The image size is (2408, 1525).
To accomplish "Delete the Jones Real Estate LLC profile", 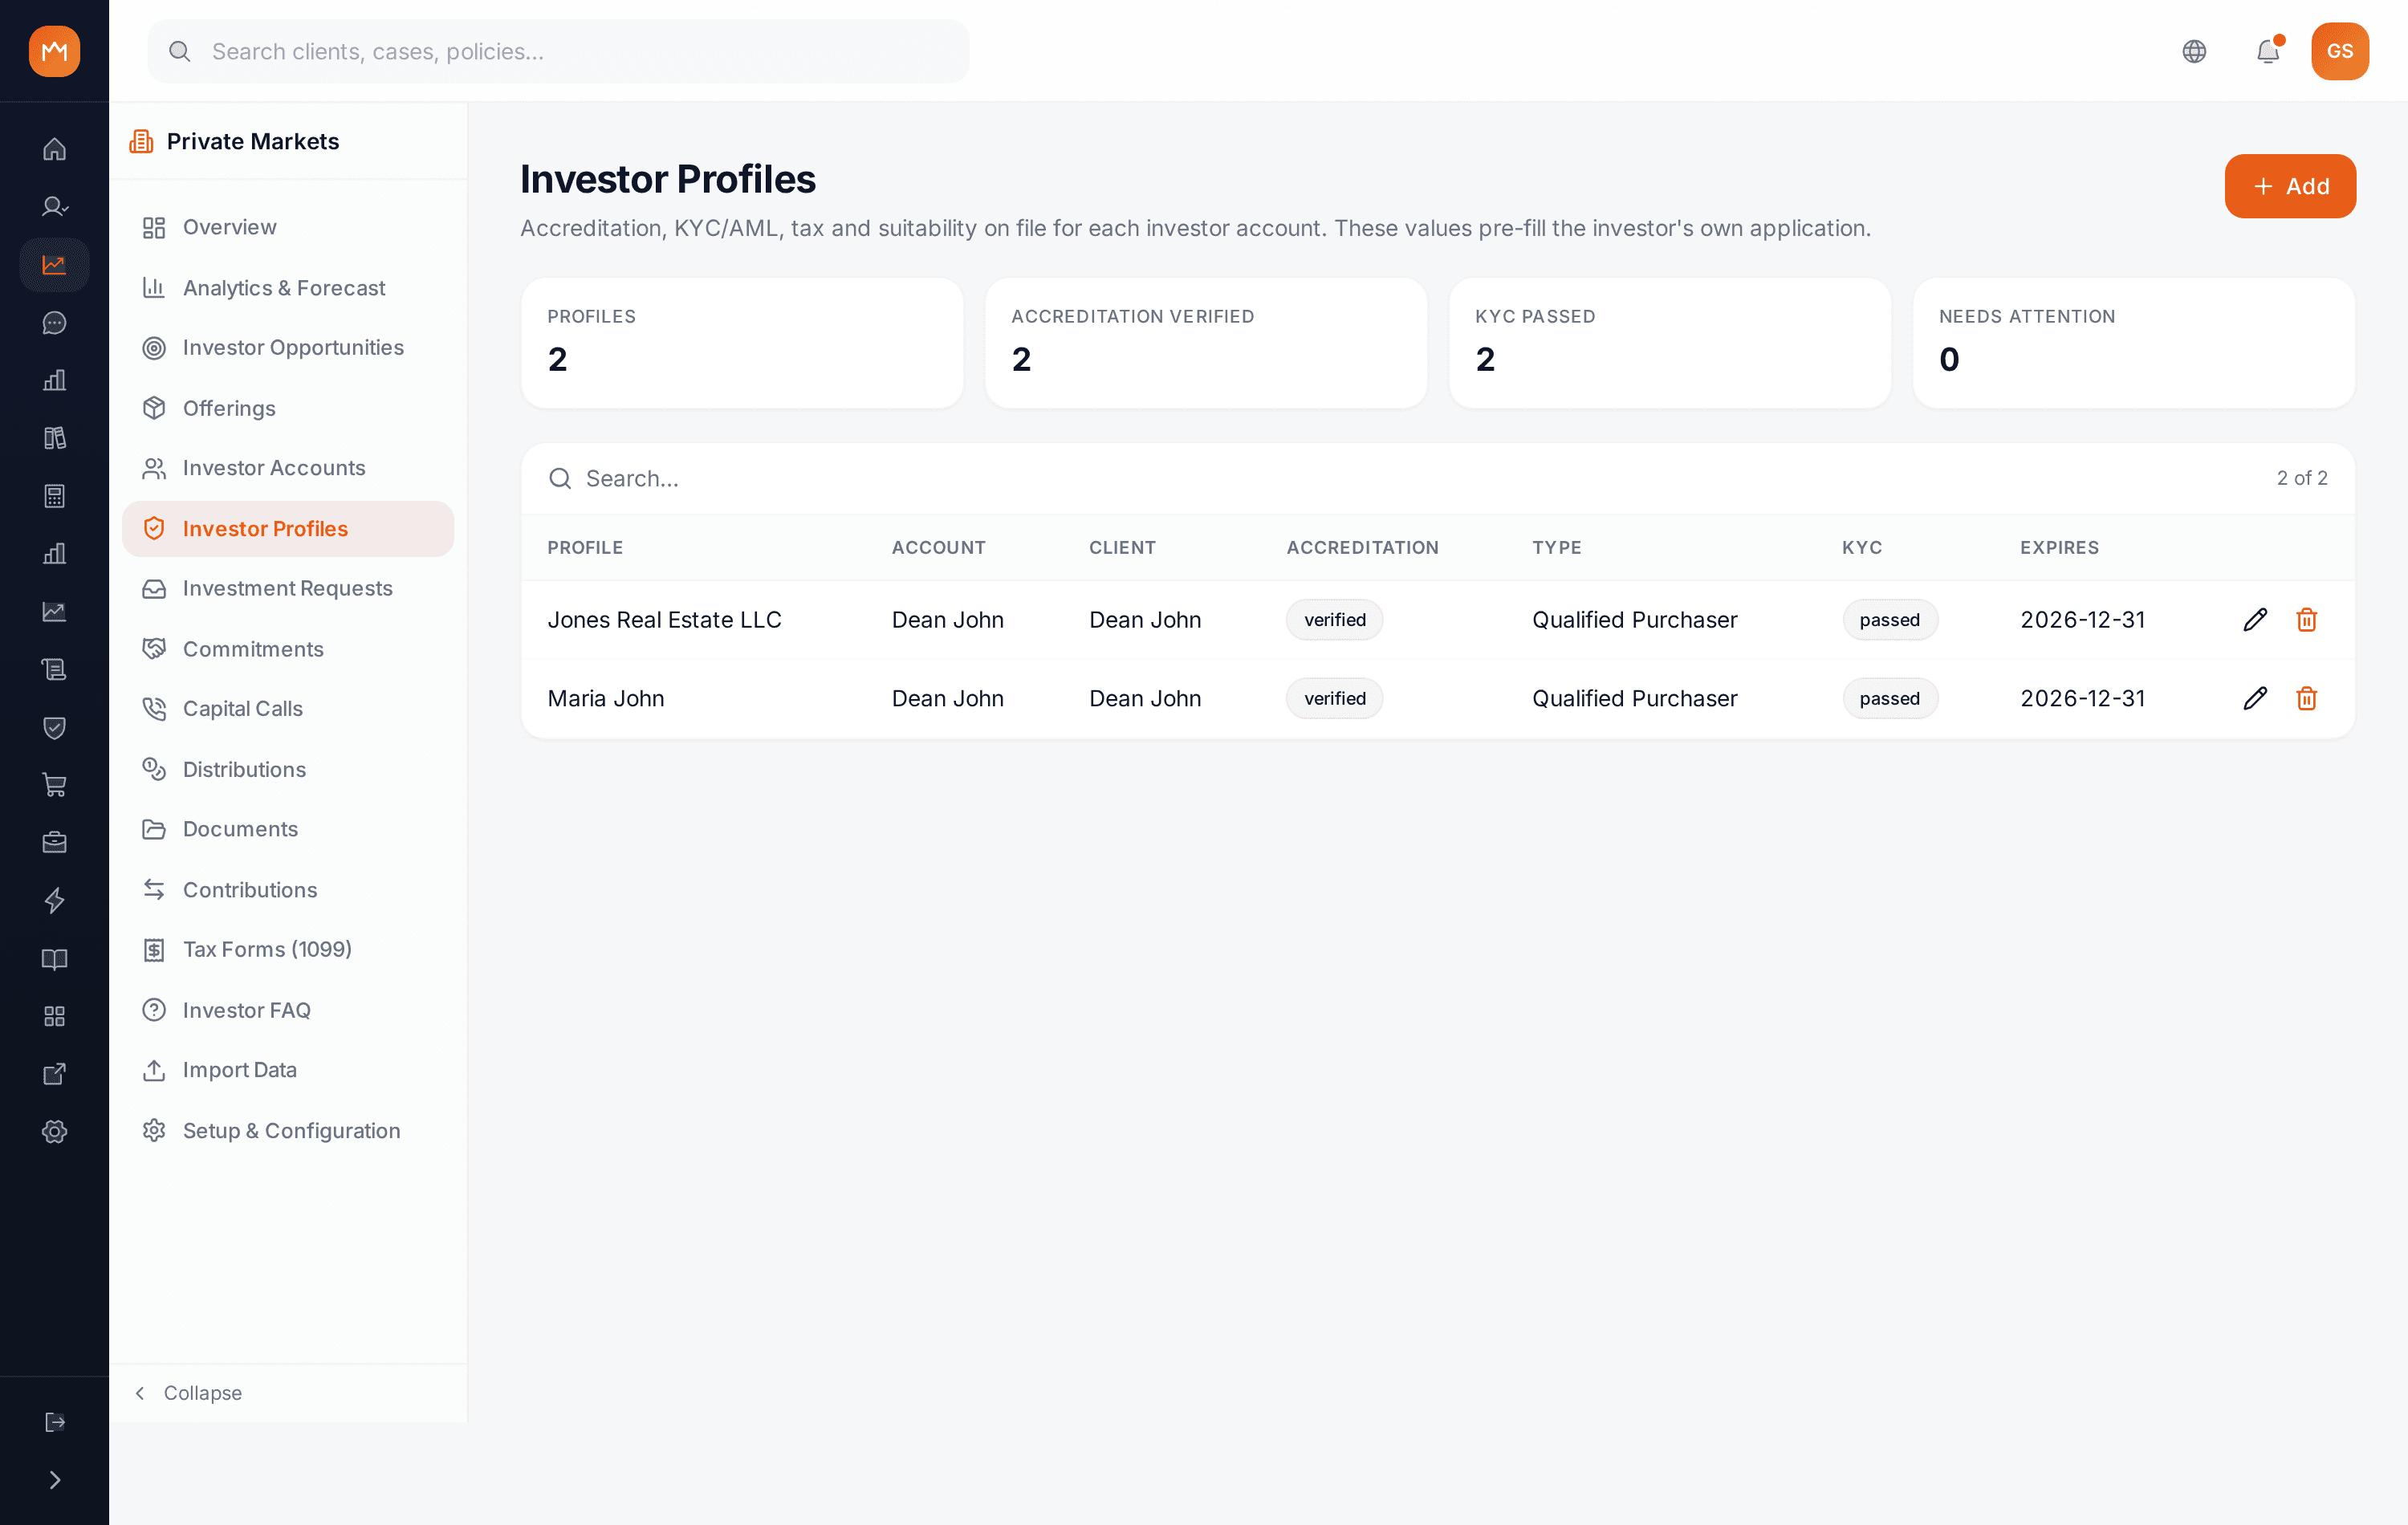I will click(2306, 620).
